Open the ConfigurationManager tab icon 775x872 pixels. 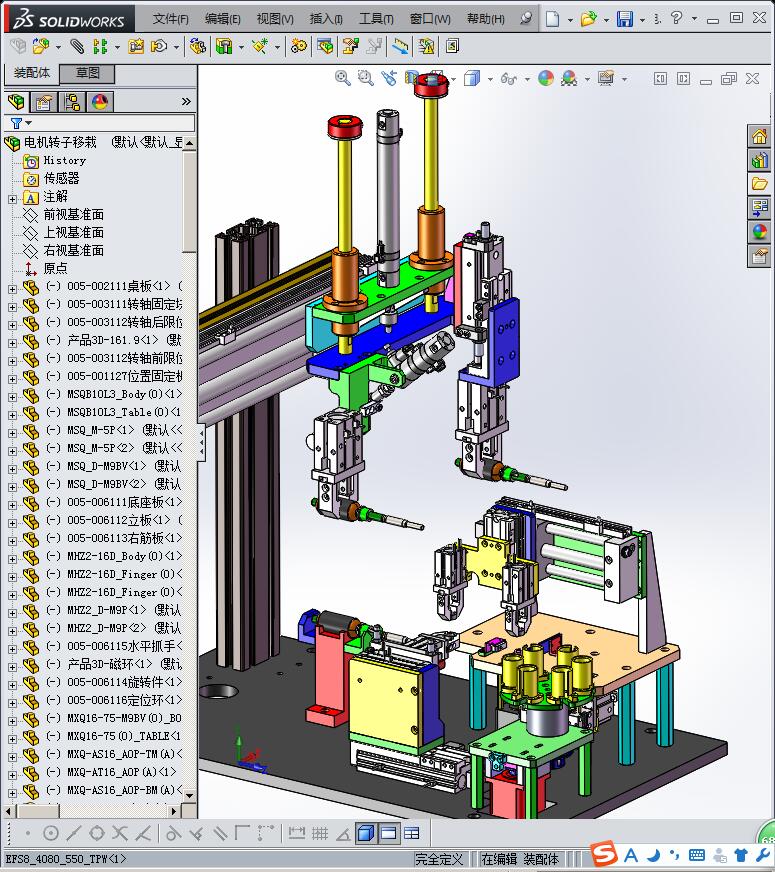click(72, 102)
